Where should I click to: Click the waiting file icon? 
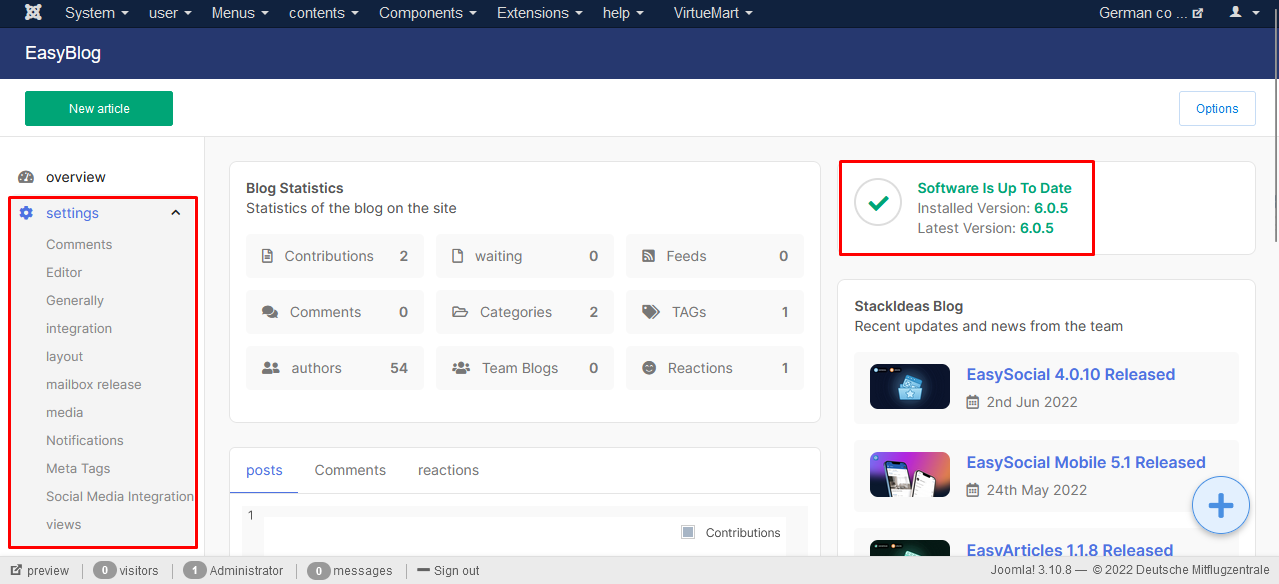(457, 256)
